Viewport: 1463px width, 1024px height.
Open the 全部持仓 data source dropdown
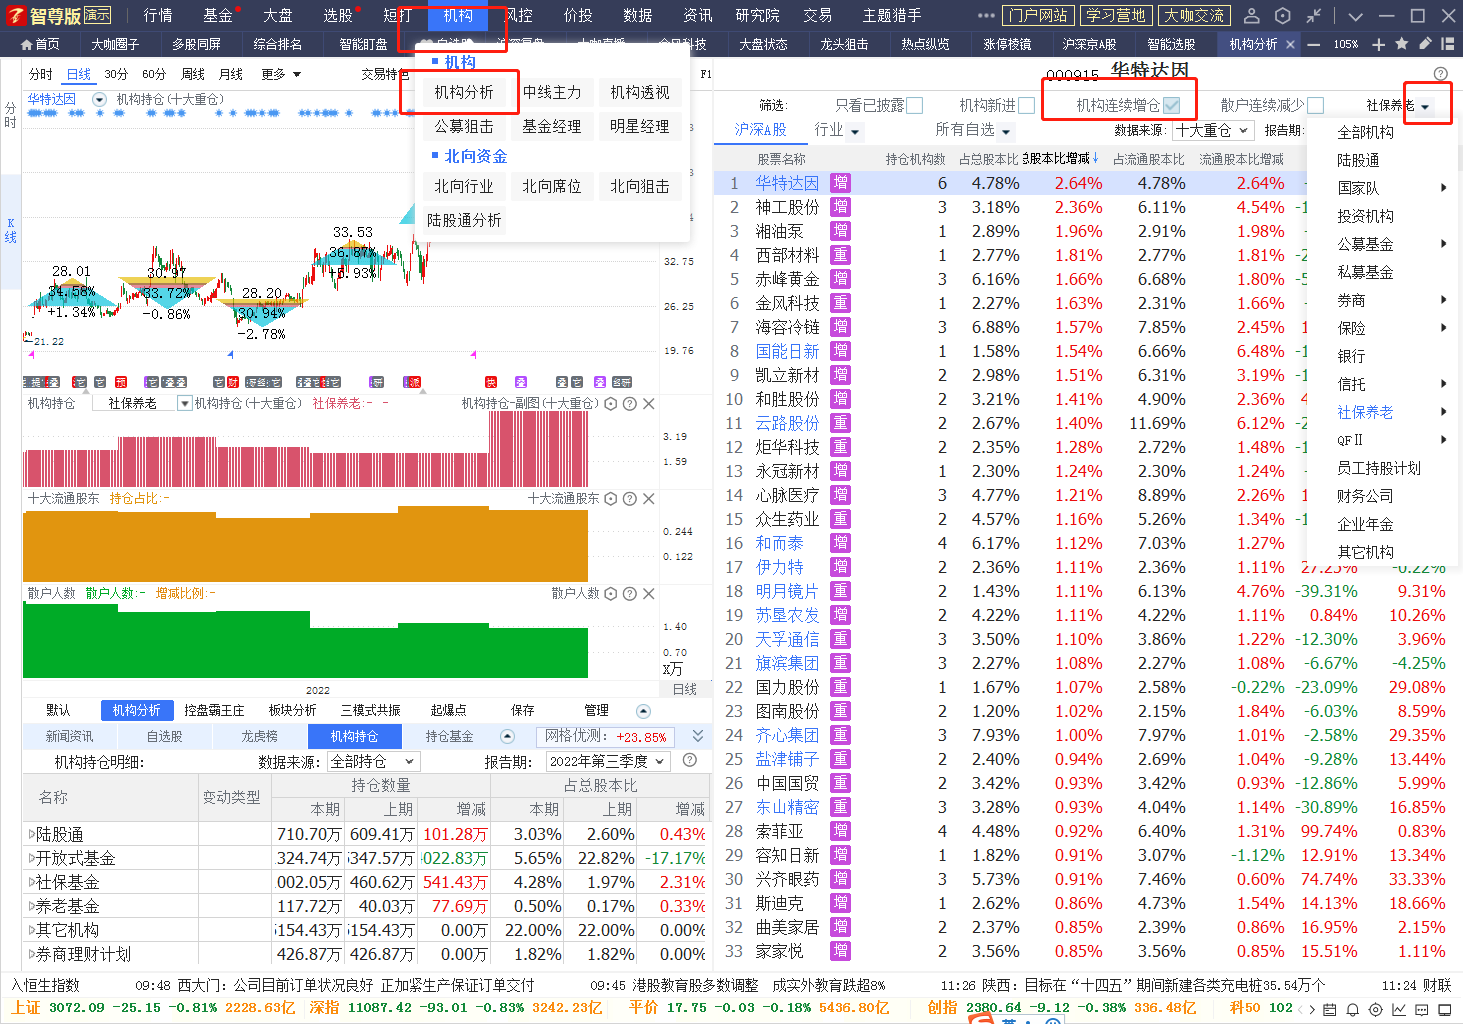pyautogui.click(x=373, y=761)
